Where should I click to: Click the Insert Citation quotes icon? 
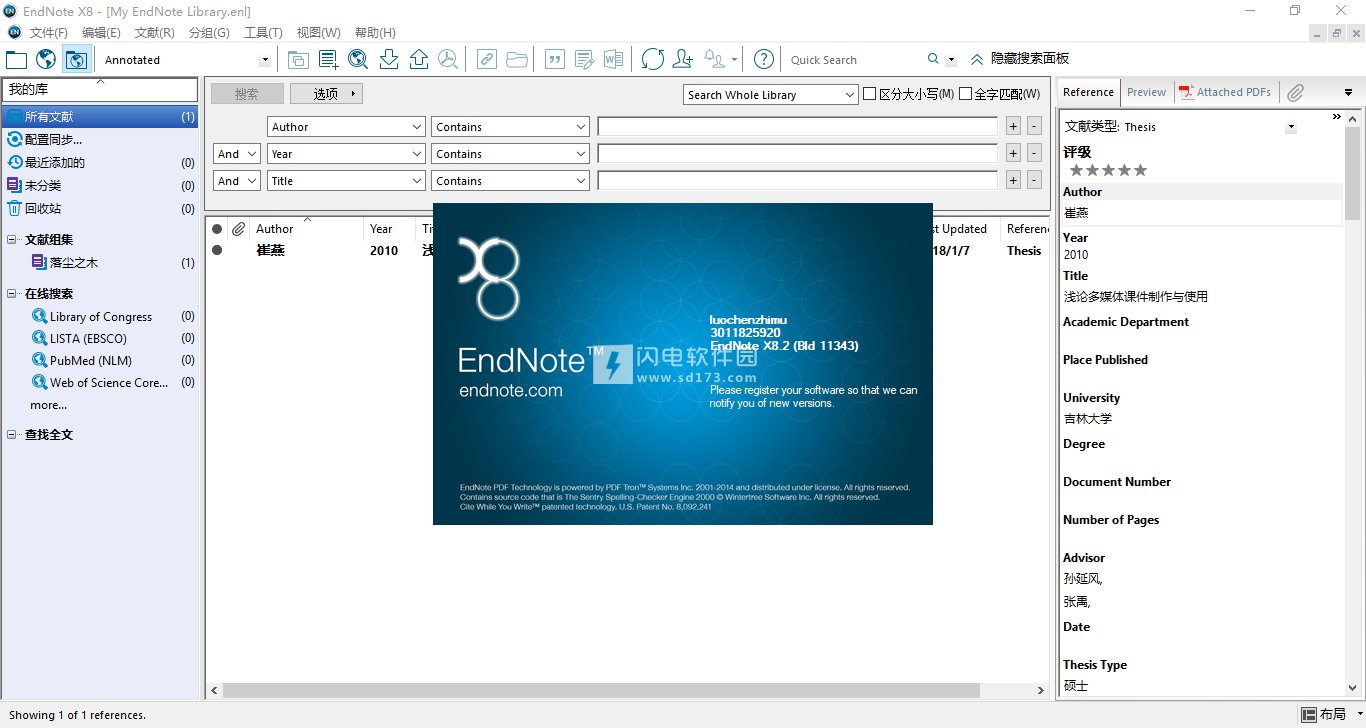click(x=554, y=59)
